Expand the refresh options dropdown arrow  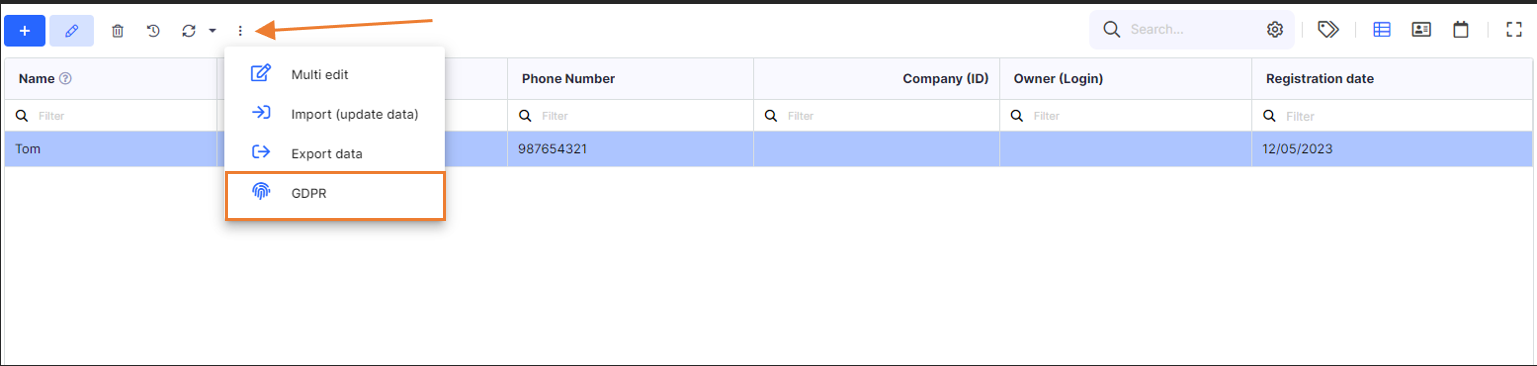(212, 31)
